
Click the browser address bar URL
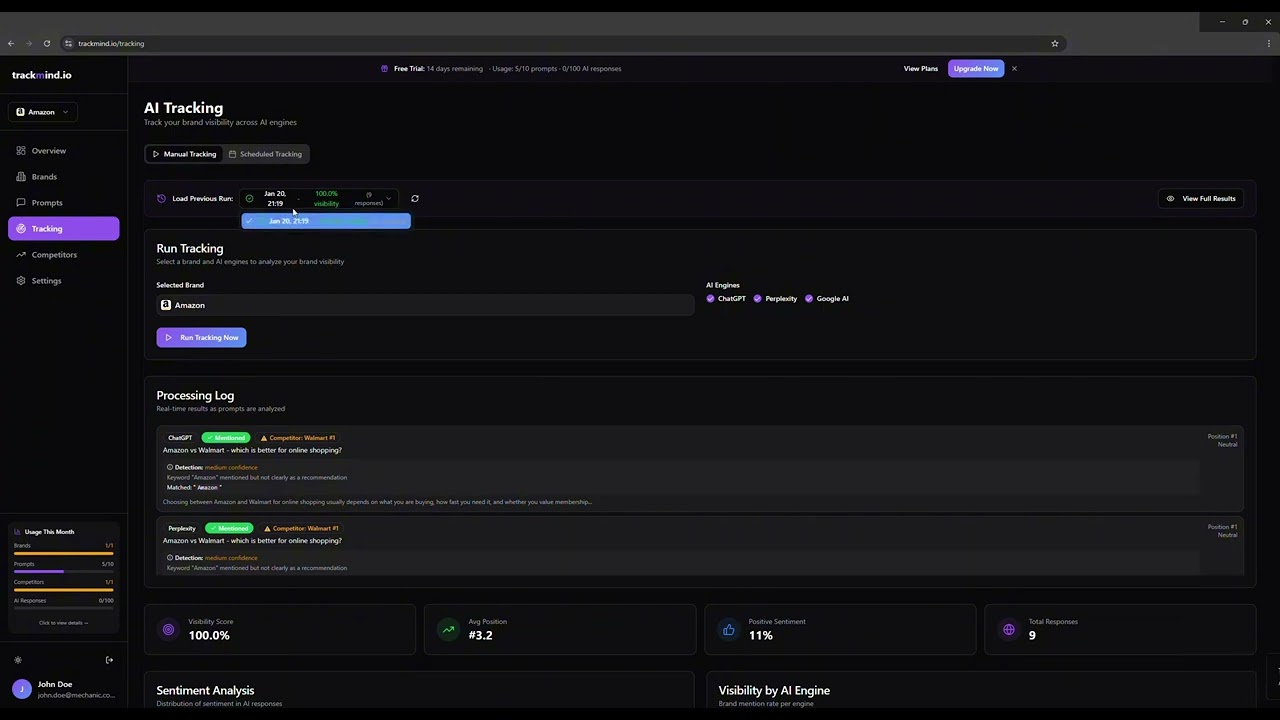point(111,43)
